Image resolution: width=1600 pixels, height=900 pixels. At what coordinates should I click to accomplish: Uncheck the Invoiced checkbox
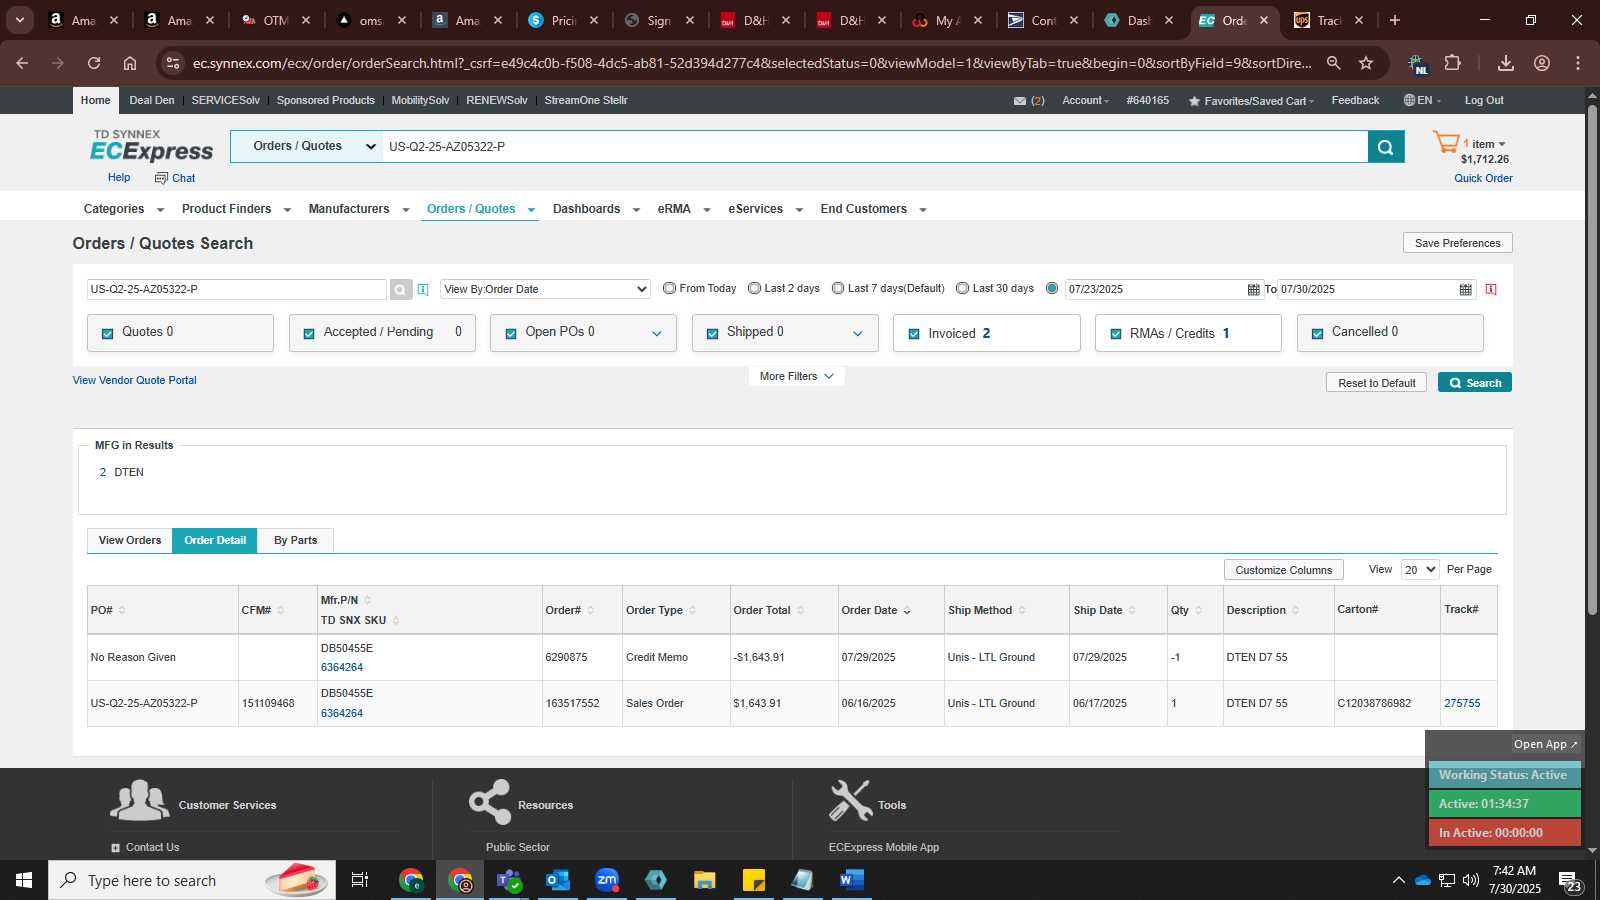pos(914,334)
